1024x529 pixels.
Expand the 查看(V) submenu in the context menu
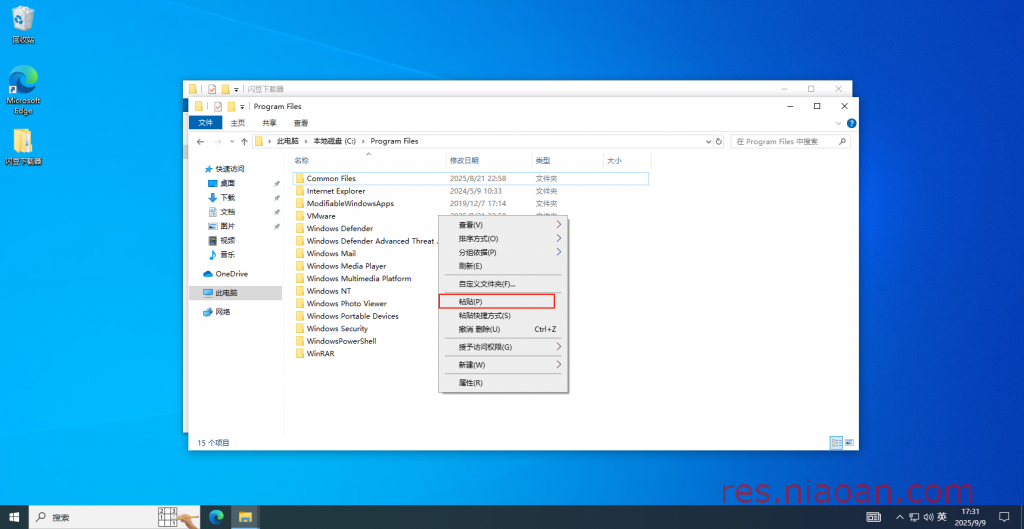click(x=559, y=224)
